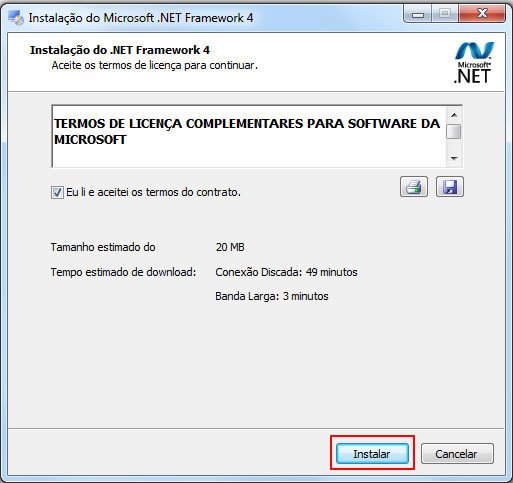Screen dimensions: 513x483
Task: Click the 'Instalação do .NET Framework 4' heading
Action: pyautogui.click(x=120, y=50)
